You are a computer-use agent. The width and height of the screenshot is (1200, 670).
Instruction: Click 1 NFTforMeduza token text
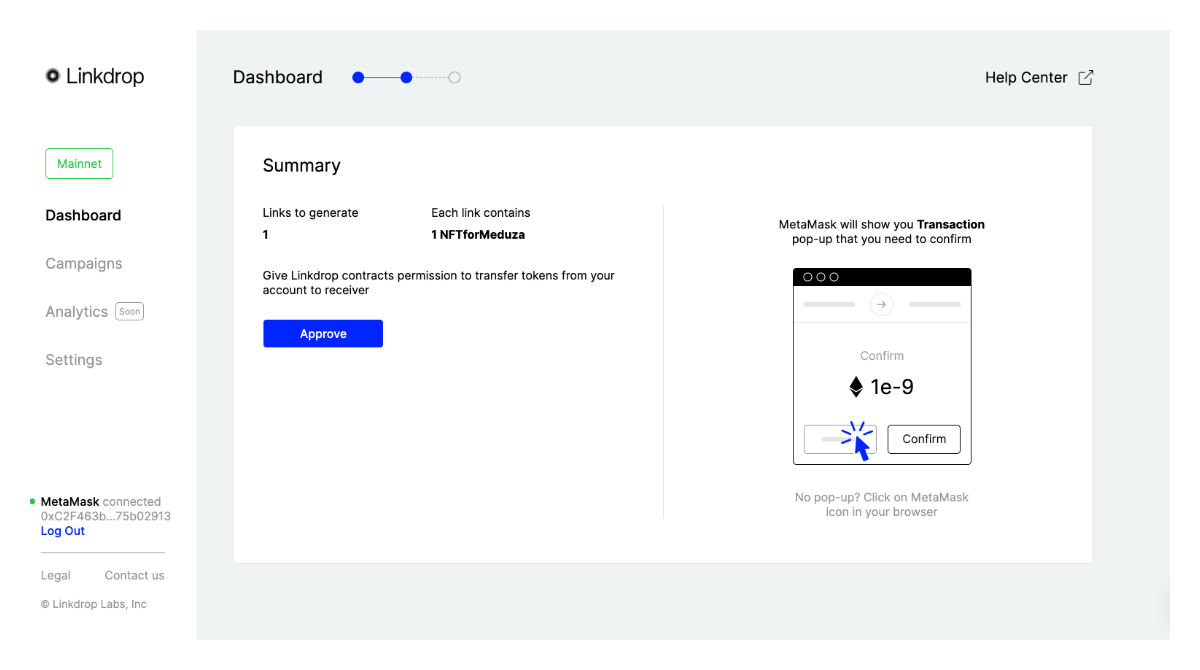point(478,235)
